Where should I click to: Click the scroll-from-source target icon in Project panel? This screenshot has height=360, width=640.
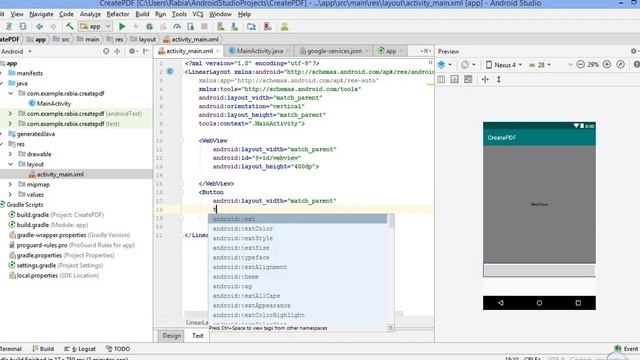tap(106, 51)
